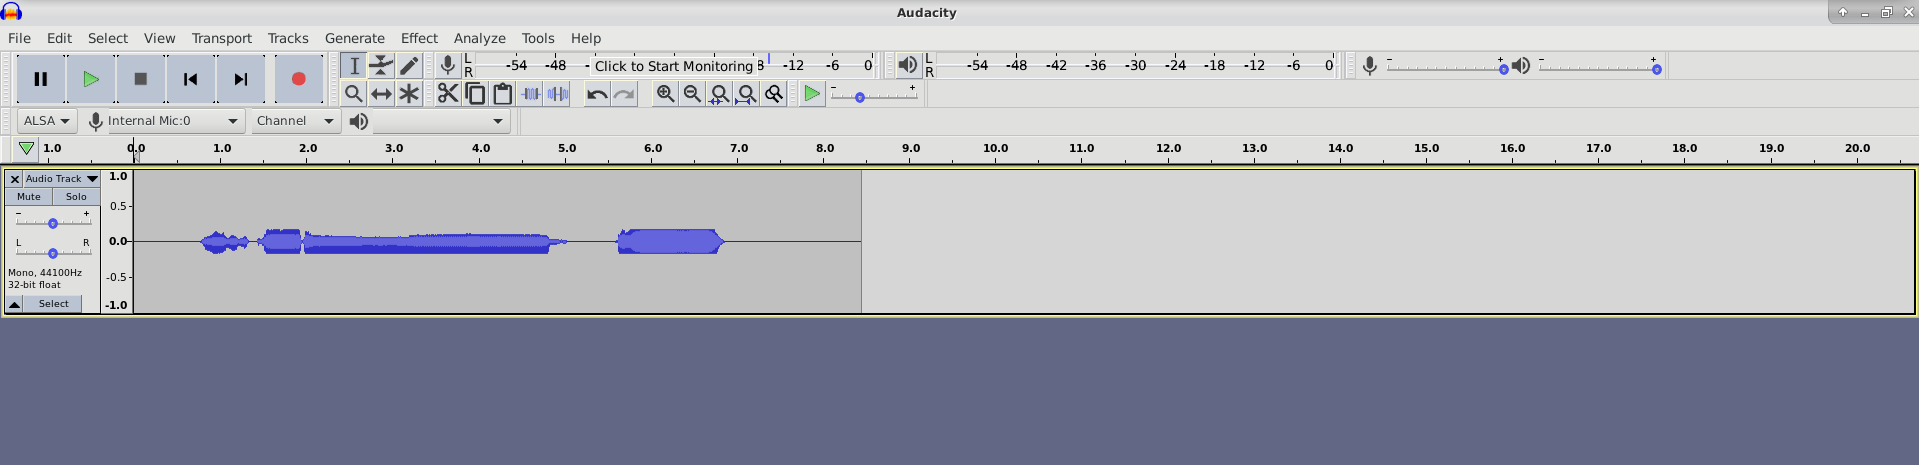Click the track Select button

(x=54, y=304)
